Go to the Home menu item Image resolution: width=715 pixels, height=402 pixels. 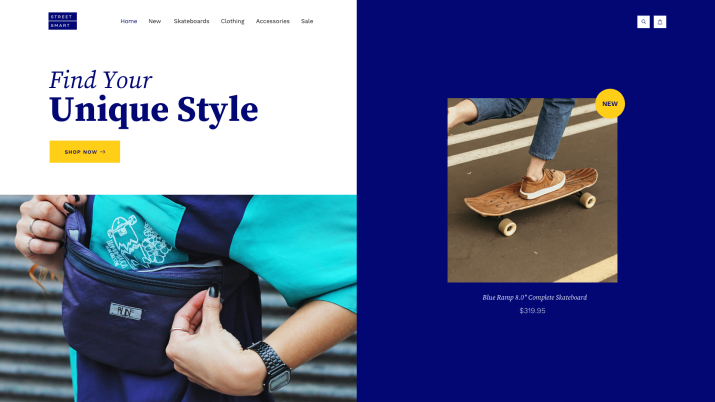[129, 21]
